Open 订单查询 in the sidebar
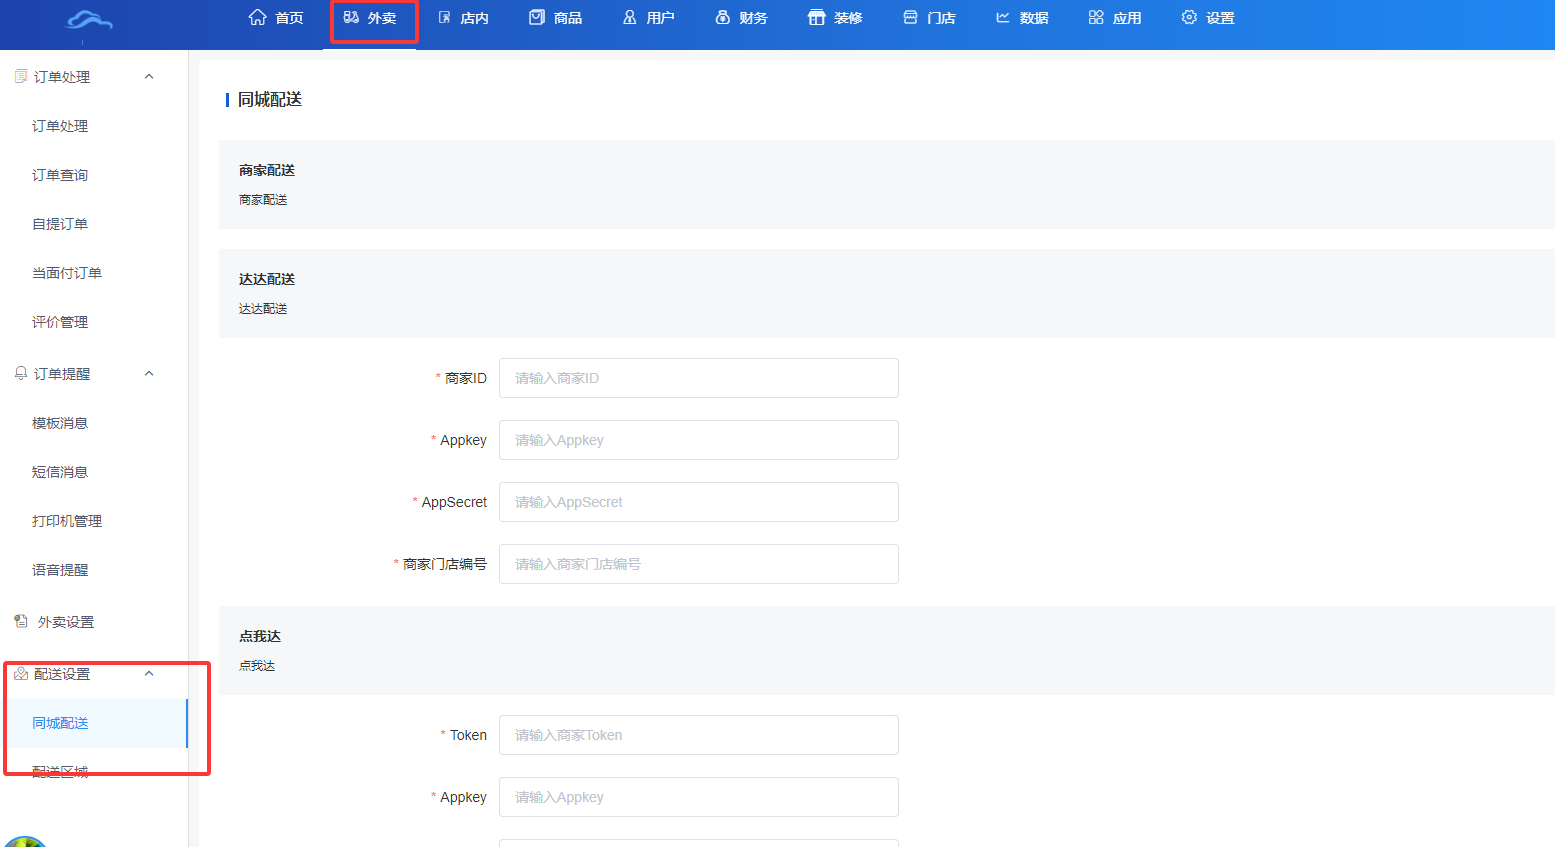The image size is (1555, 847). click(60, 175)
